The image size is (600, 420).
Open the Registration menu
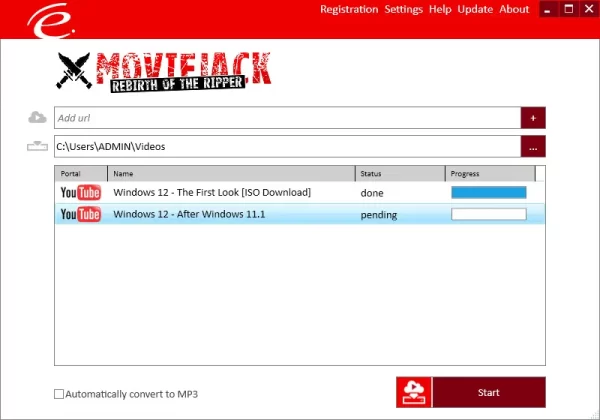(x=349, y=9)
